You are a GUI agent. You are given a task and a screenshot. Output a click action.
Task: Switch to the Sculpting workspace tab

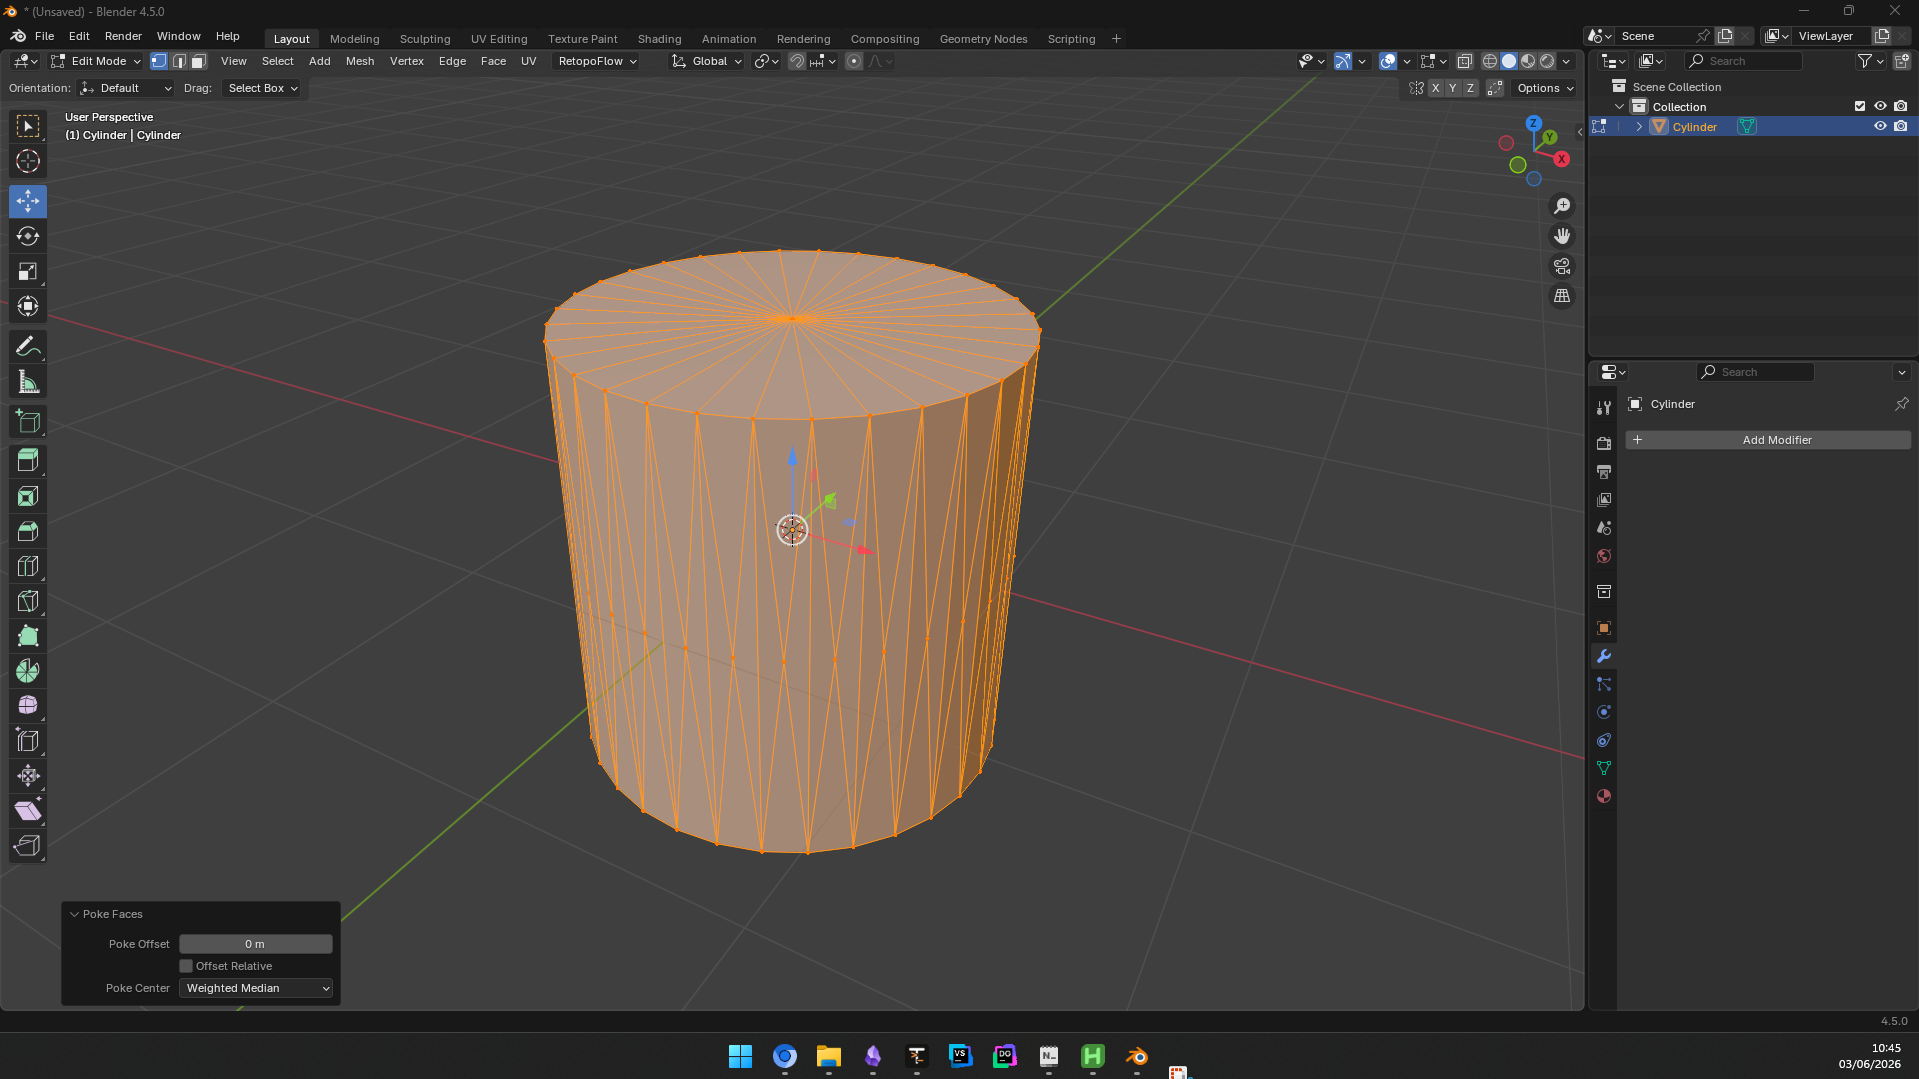coord(425,39)
